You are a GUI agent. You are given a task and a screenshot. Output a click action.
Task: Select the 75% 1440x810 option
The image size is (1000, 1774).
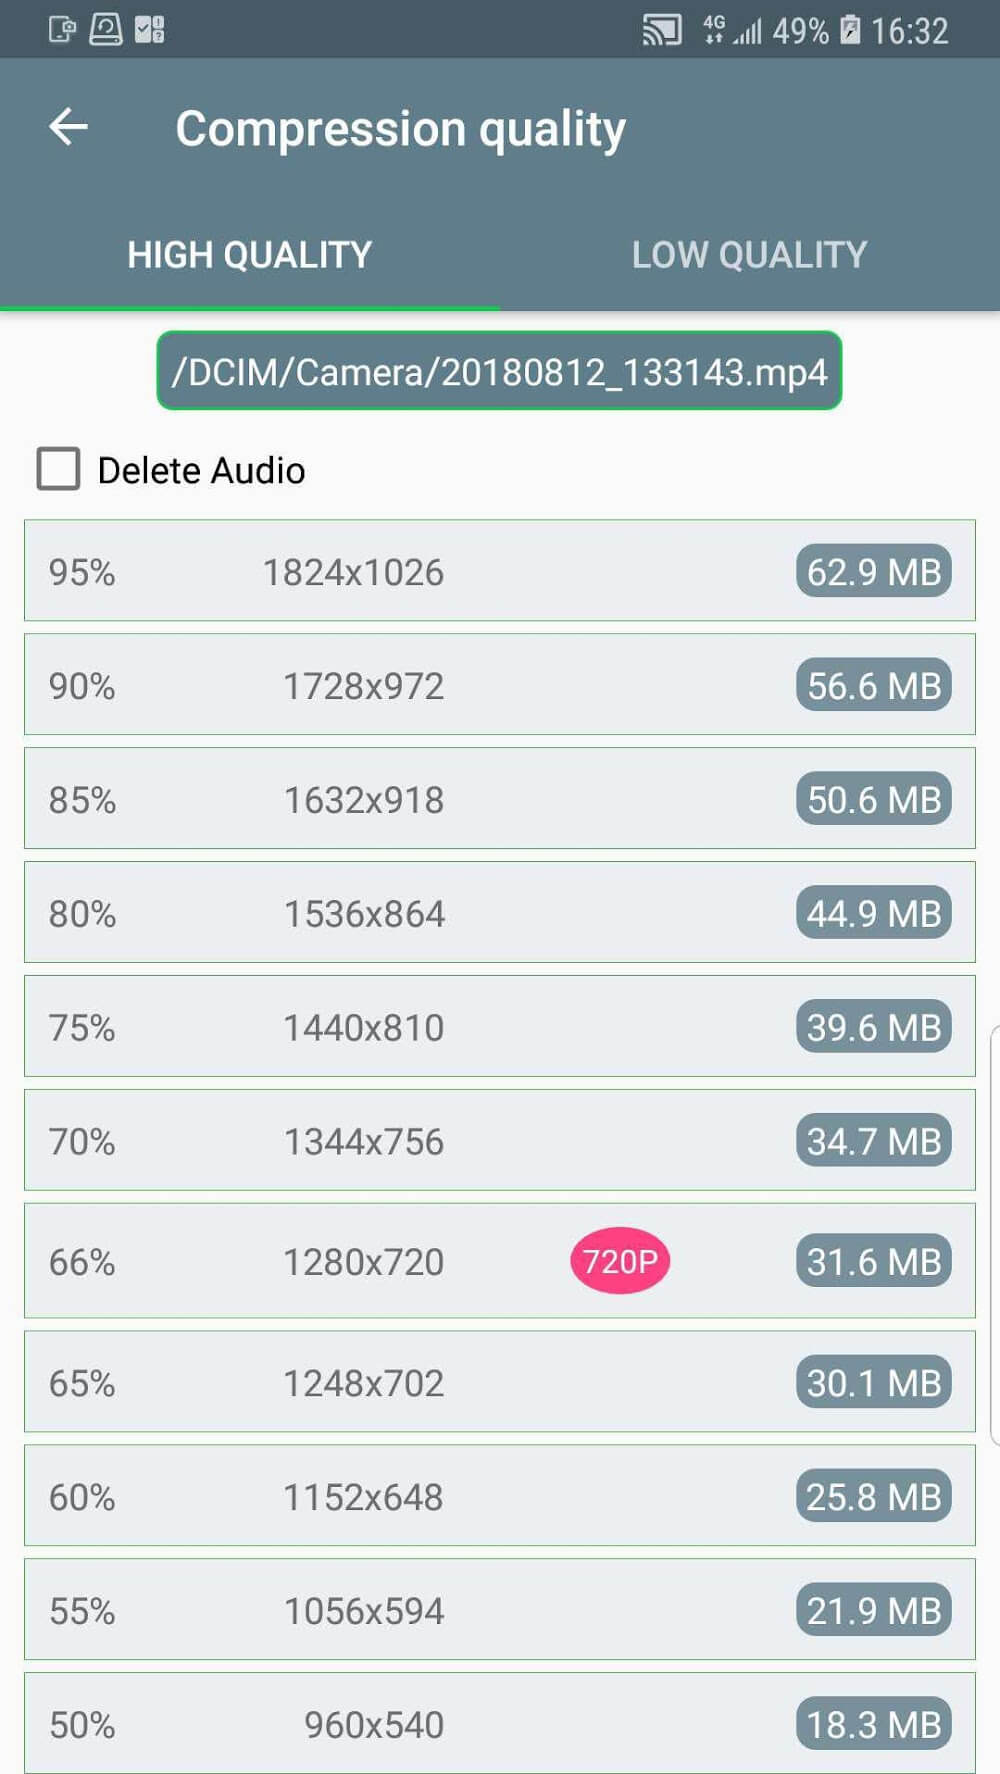499,1027
